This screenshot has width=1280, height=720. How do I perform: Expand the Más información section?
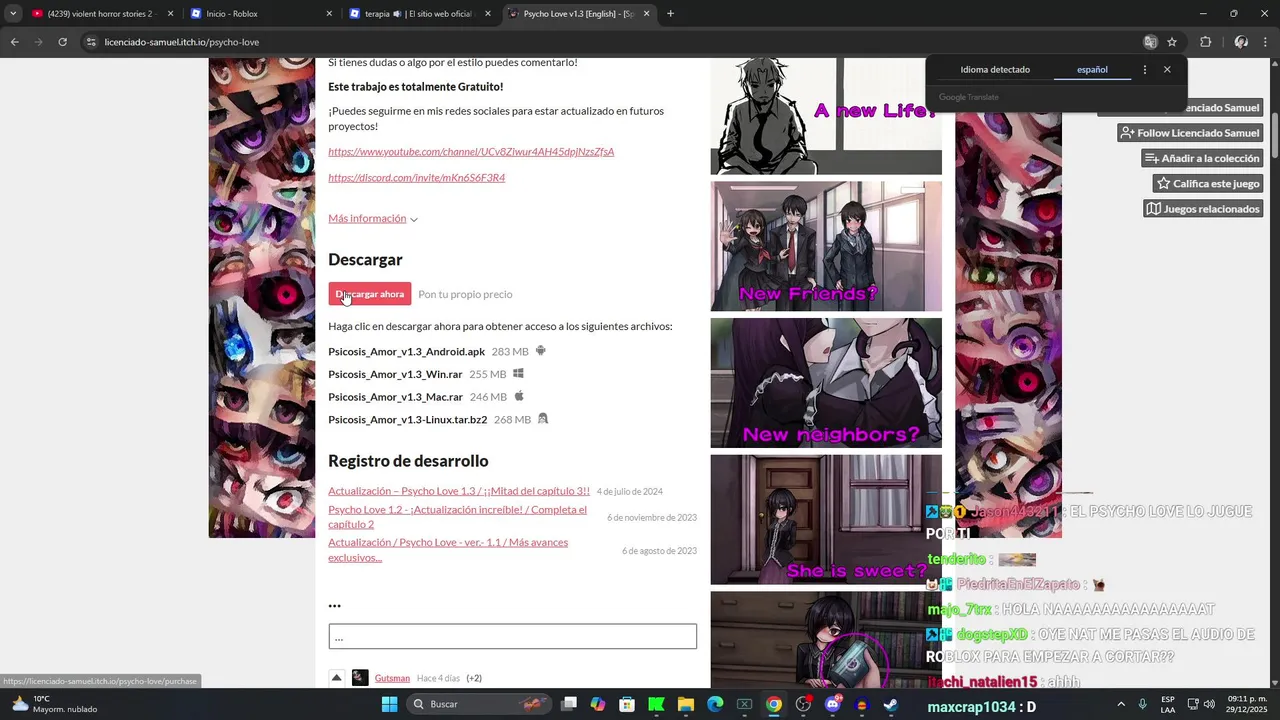373,218
